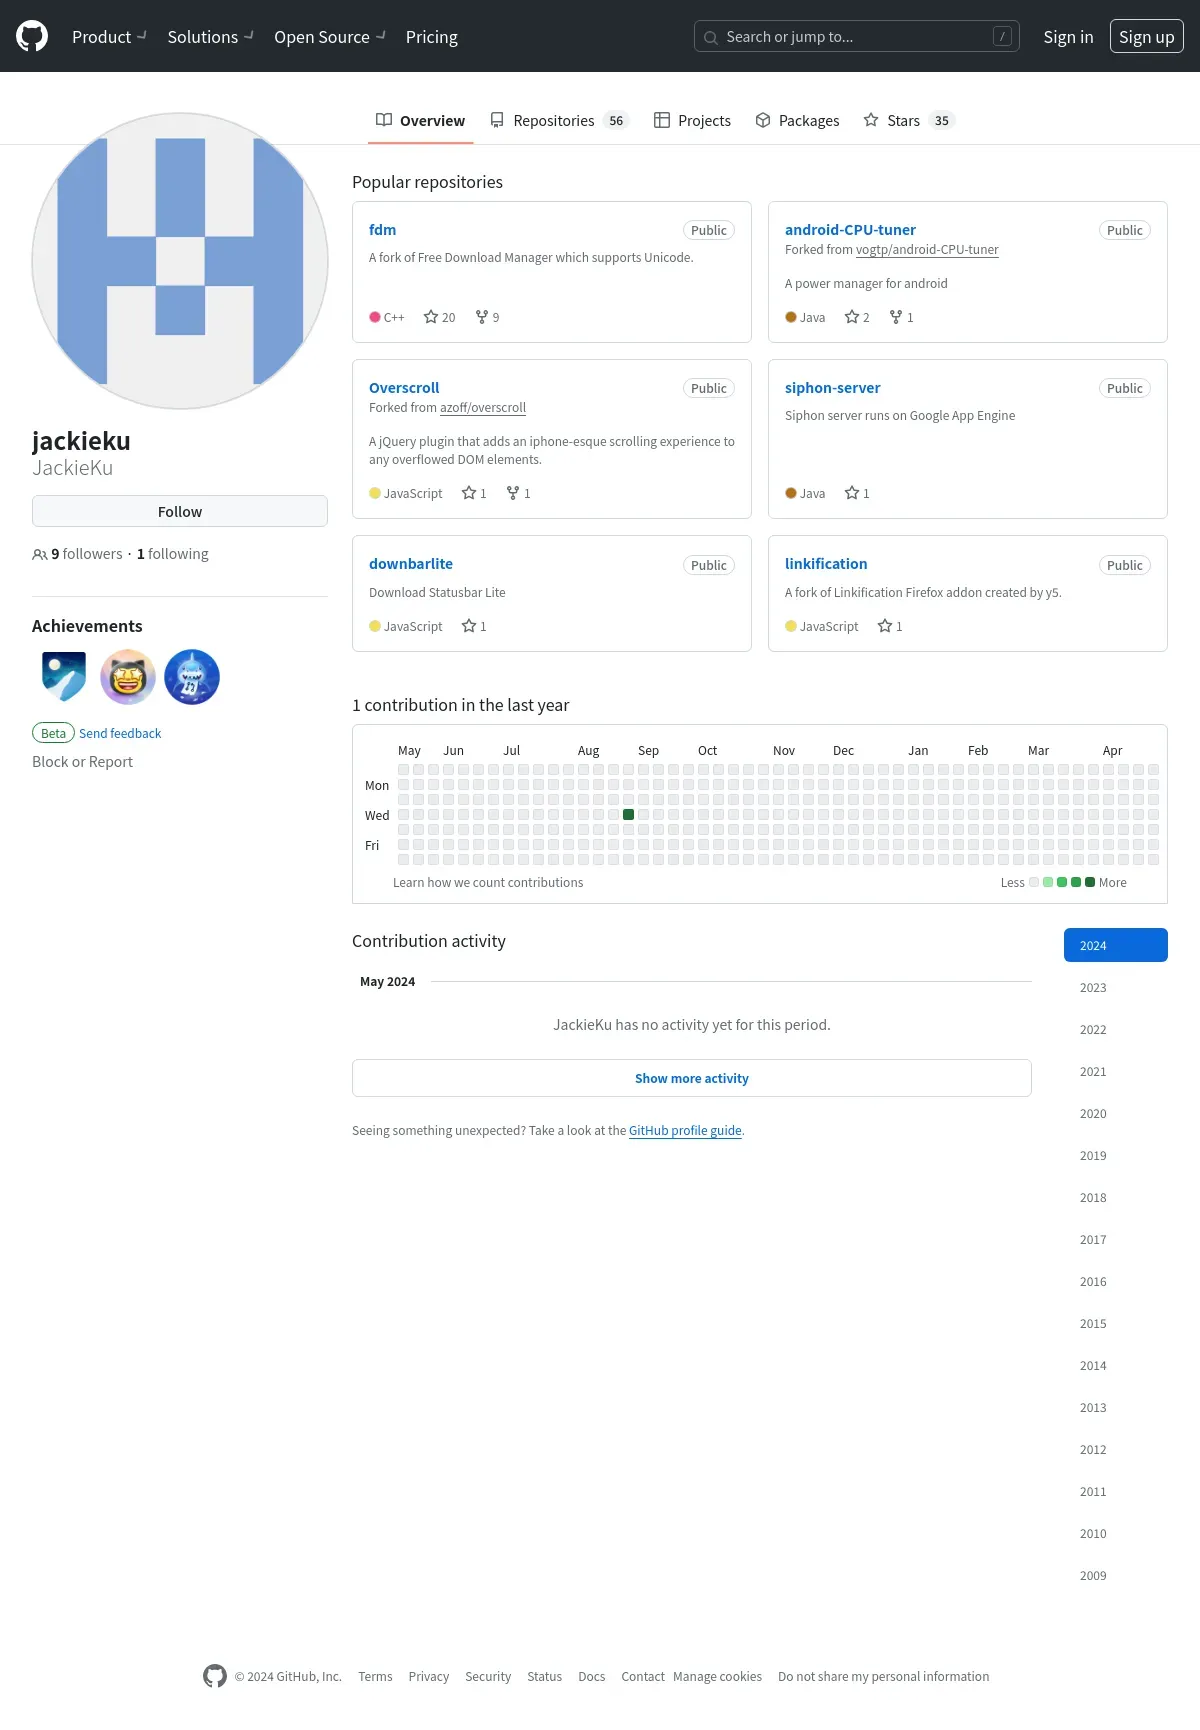The height and width of the screenshot is (1730, 1200).
Task: Open the GitHub home logo
Action: point(32,36)
